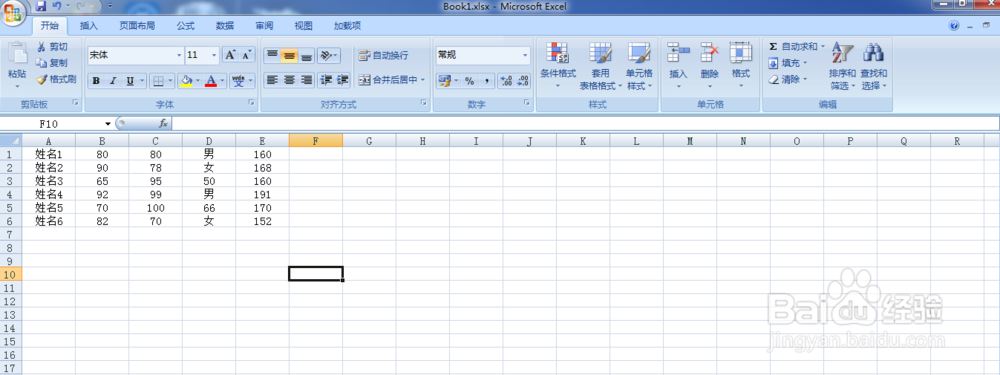1000x375 pixels.
Task: Open the font group (字体) dialog launcher
Action: point(251,103)
